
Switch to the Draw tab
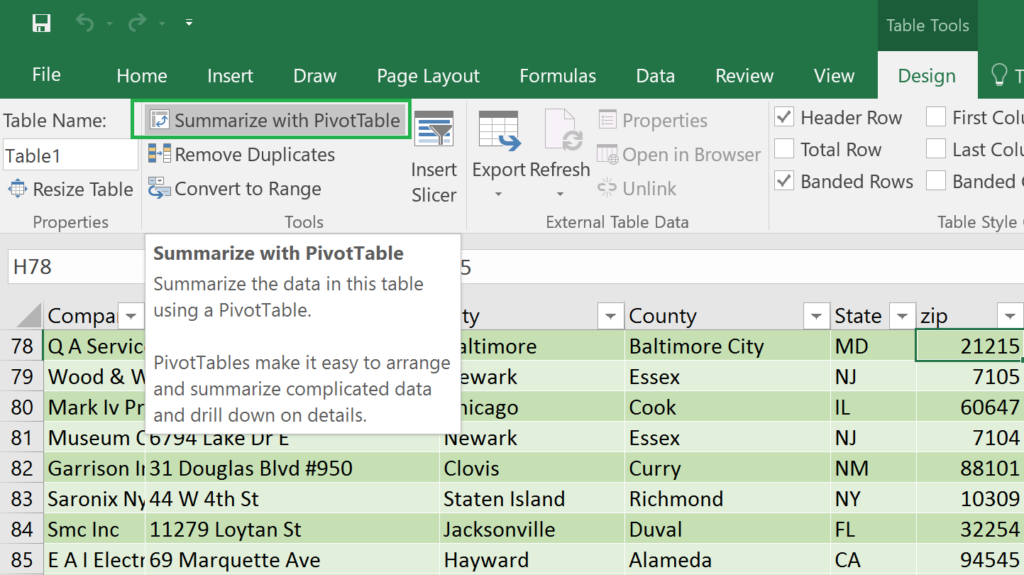click(x=315, y=76)
